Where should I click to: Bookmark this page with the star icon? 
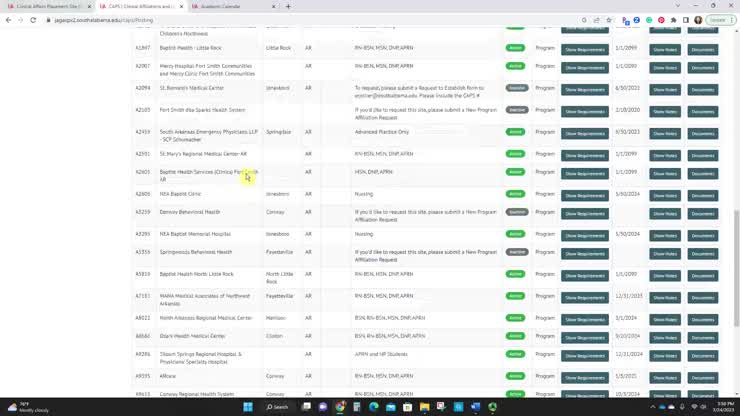click(609, 20)
